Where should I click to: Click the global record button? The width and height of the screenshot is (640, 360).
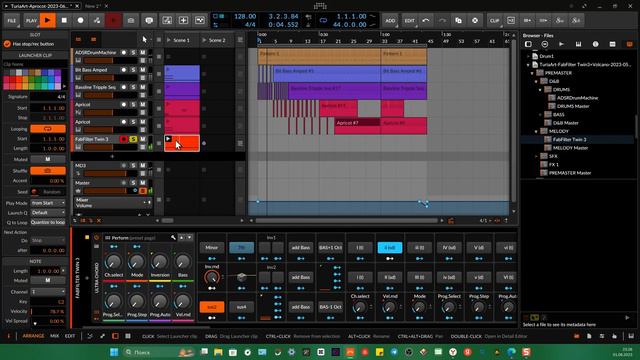click(80, 20)
